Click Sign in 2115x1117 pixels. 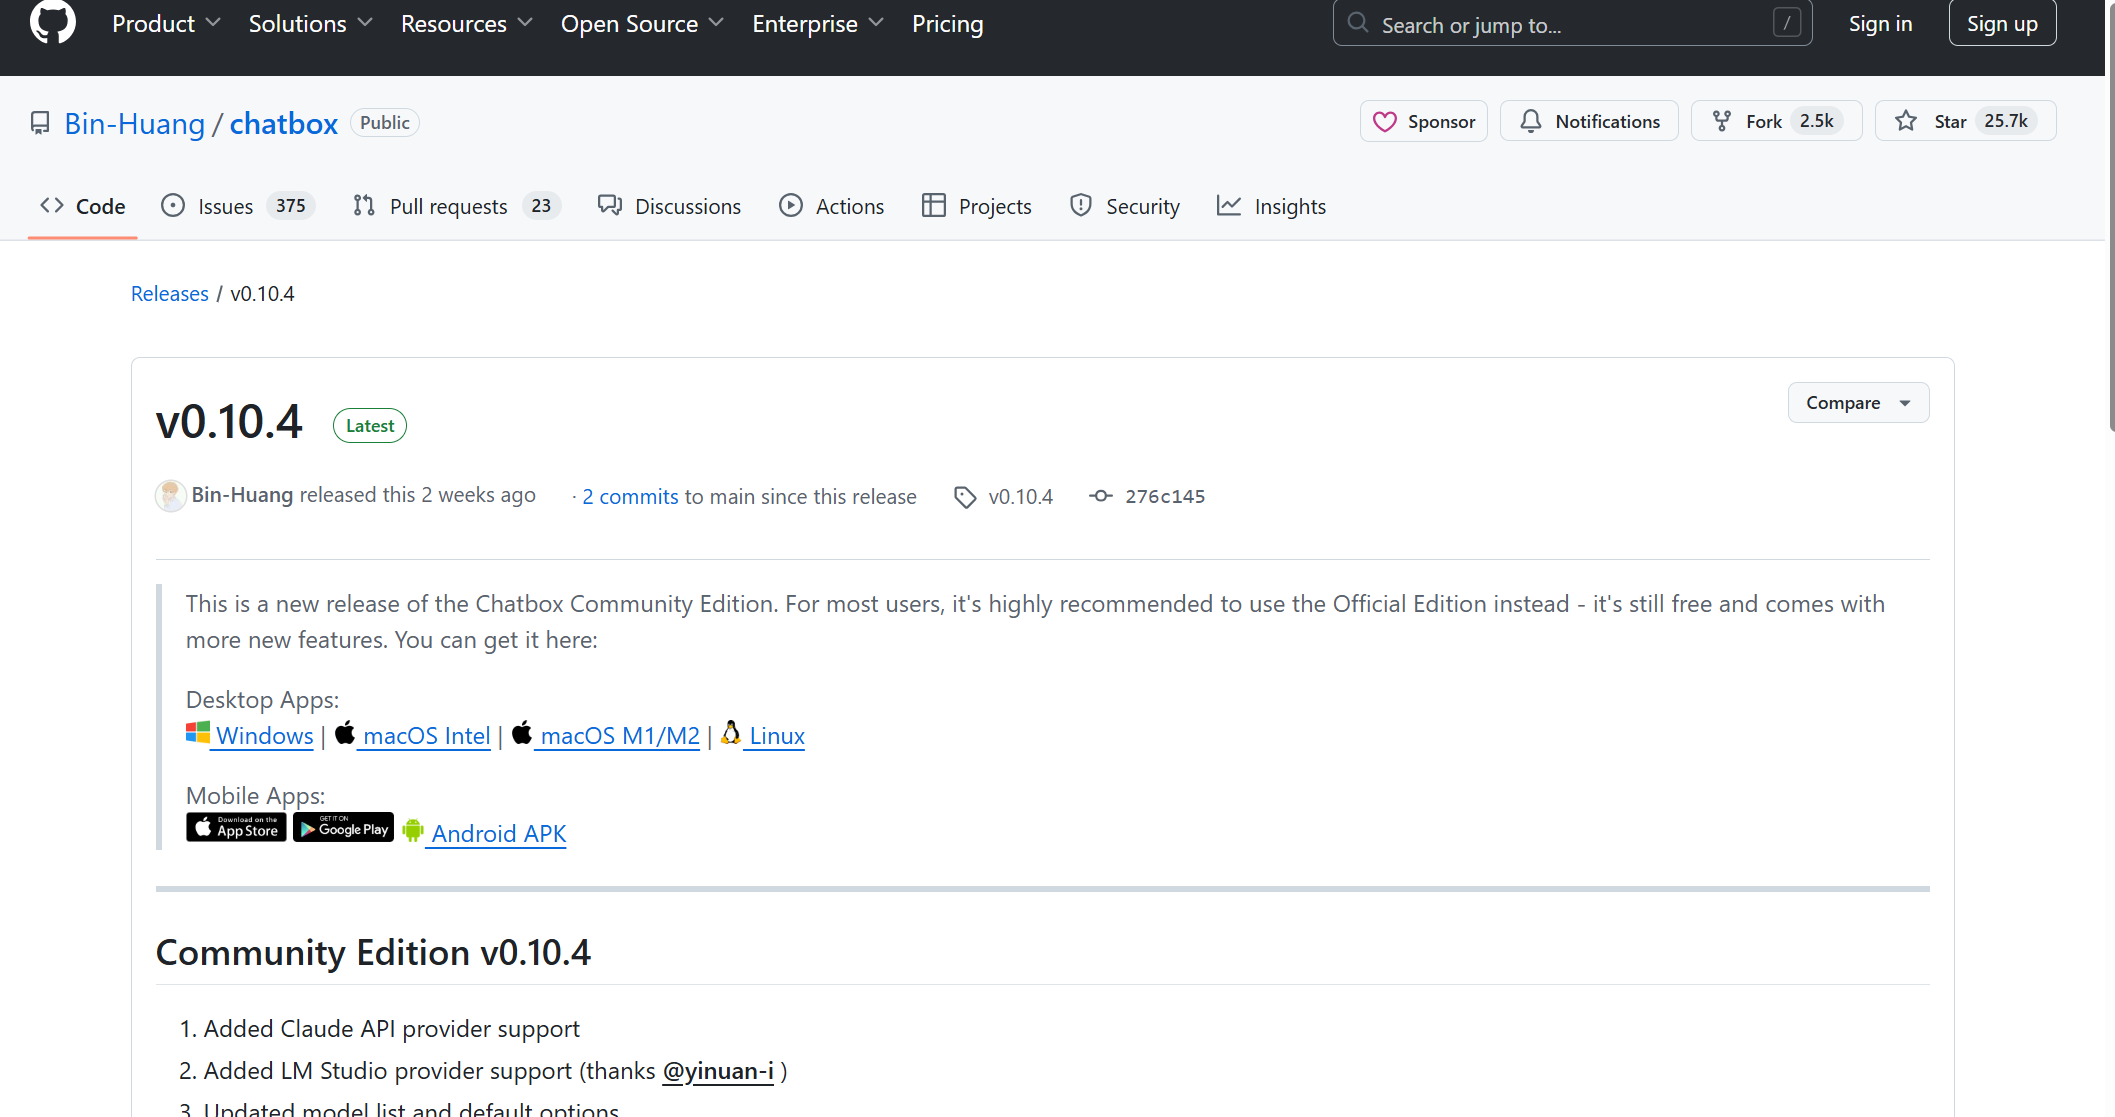(1880, 24)
